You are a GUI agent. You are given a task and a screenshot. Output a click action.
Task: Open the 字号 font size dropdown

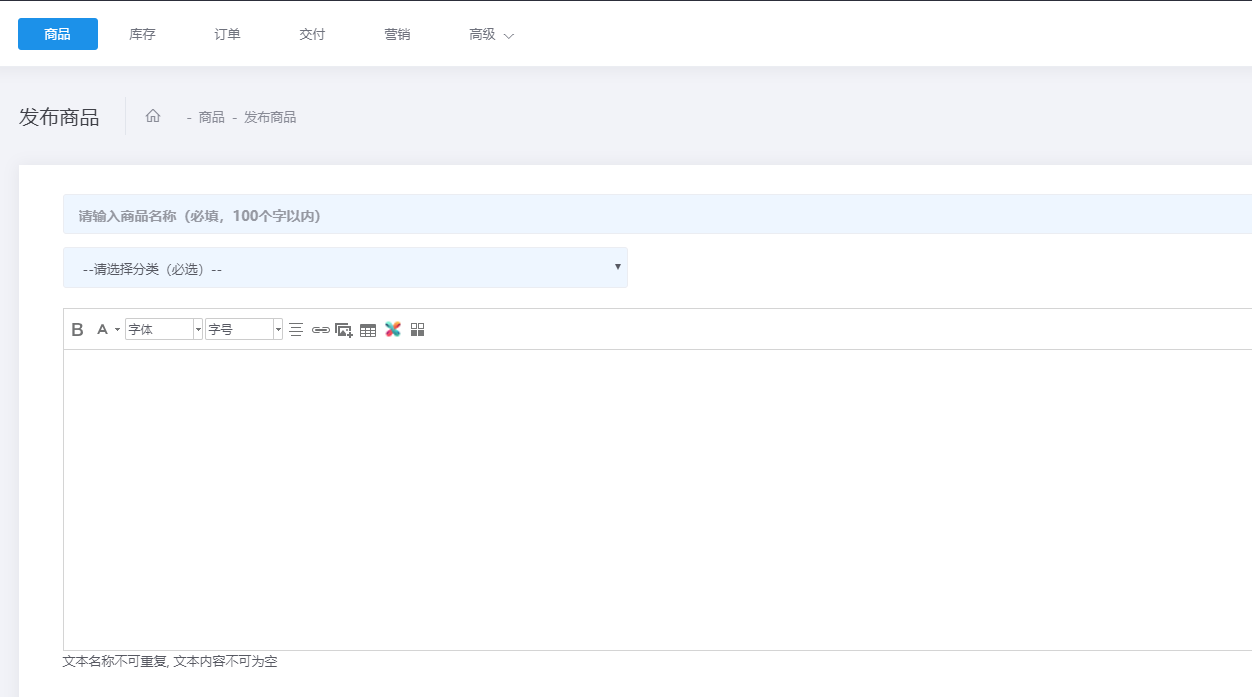pyautogui.click(x=244, y=329)
